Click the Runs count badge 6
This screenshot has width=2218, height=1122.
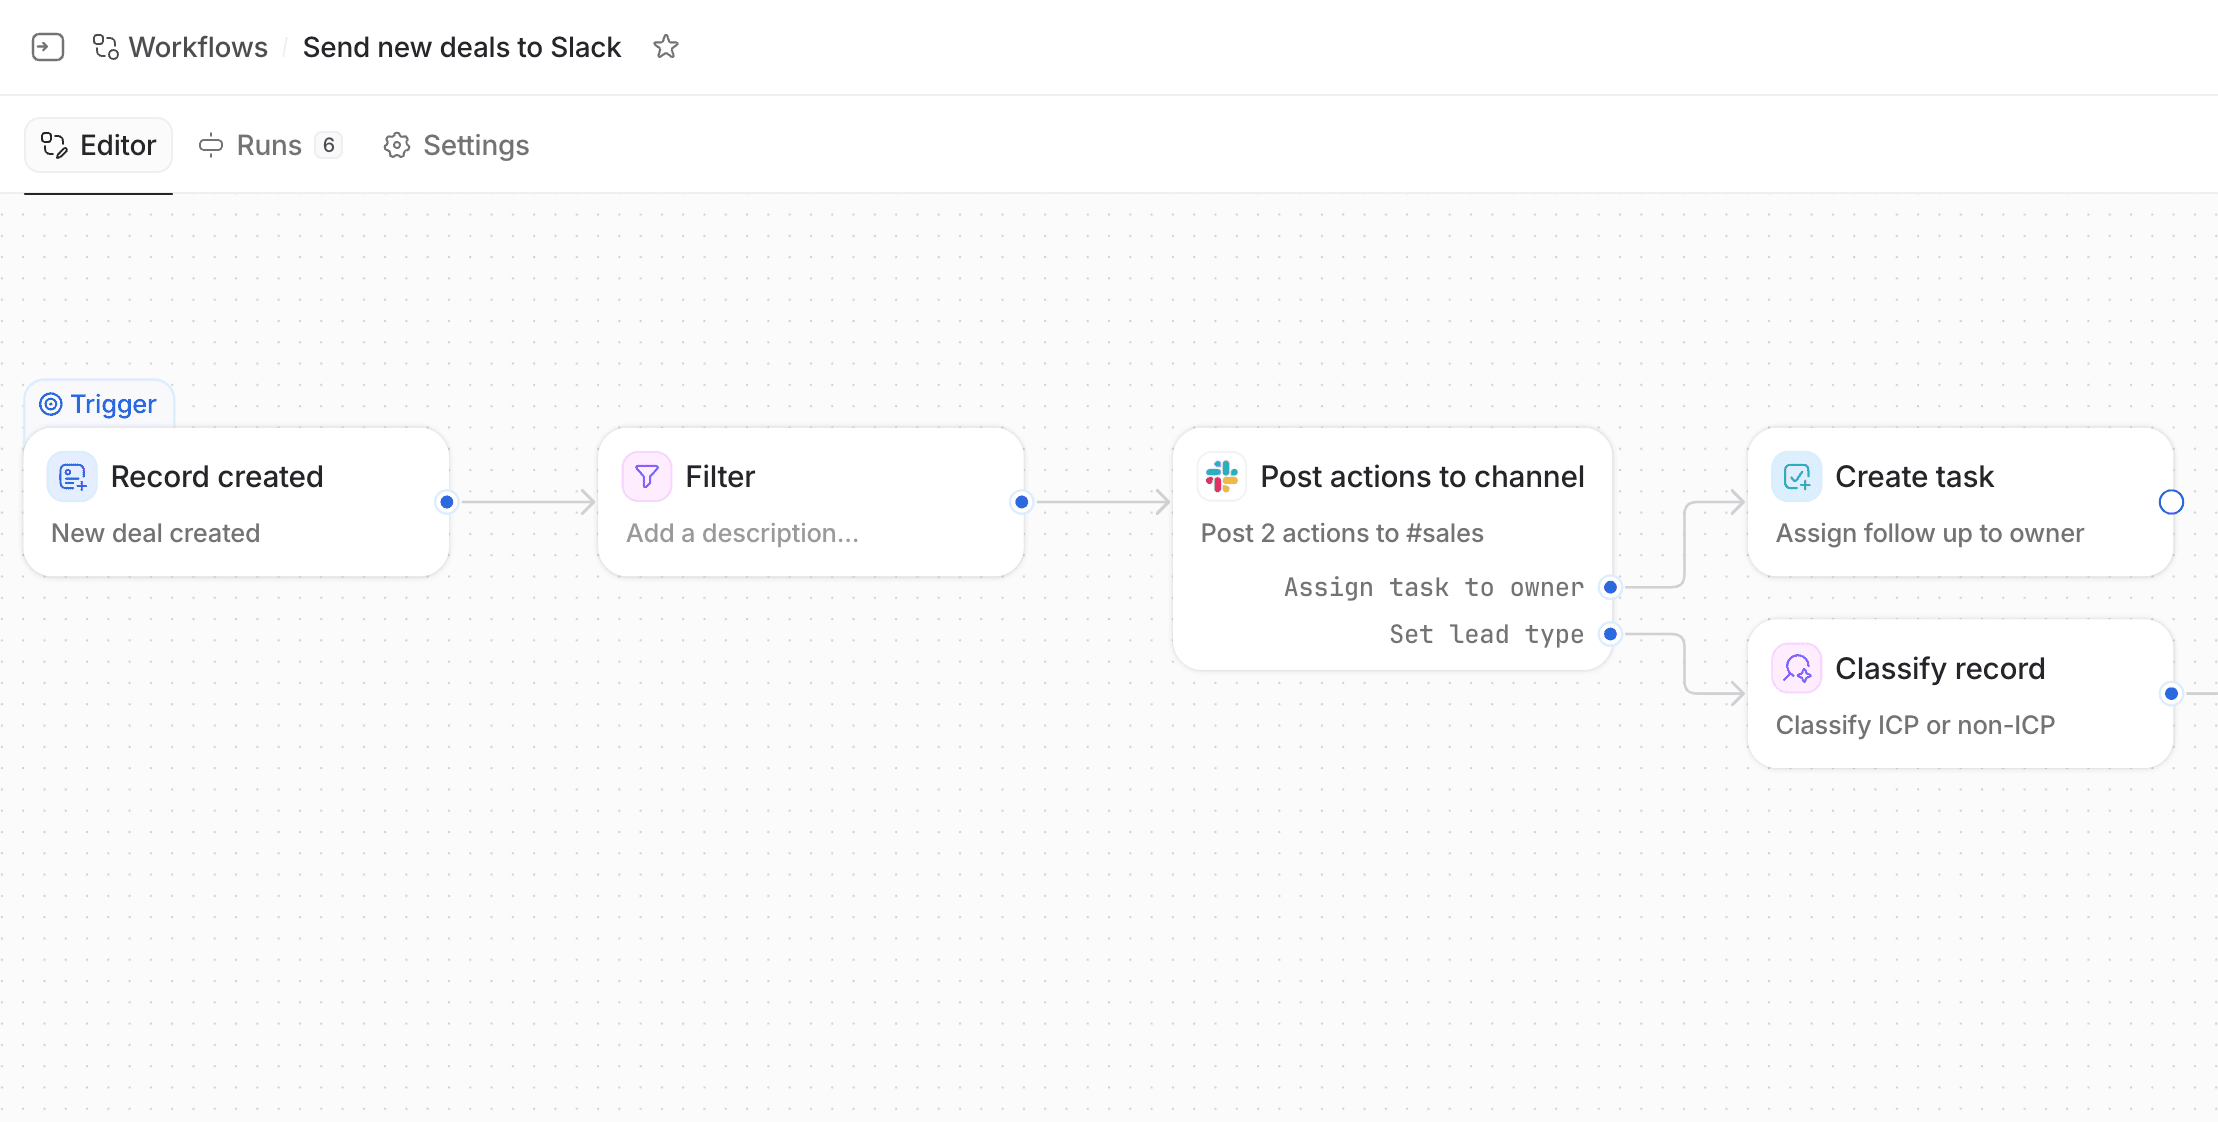[329, 145]
